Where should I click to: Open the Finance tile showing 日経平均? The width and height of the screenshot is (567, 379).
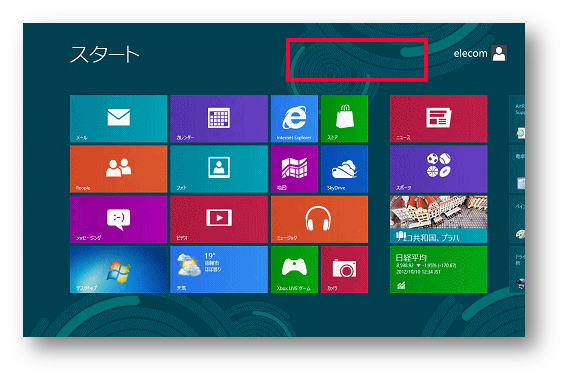click(439, 269)
